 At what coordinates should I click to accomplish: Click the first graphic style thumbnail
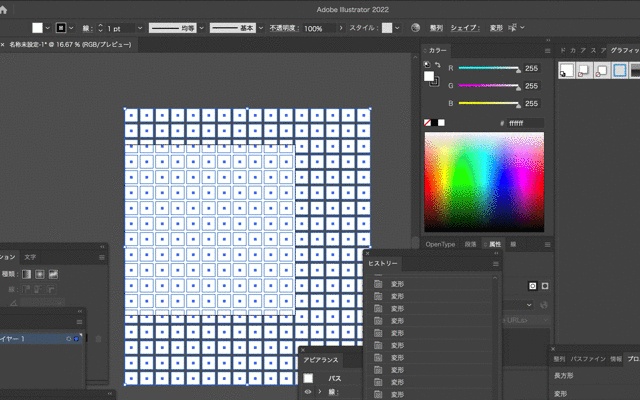(x=566, y=70)
